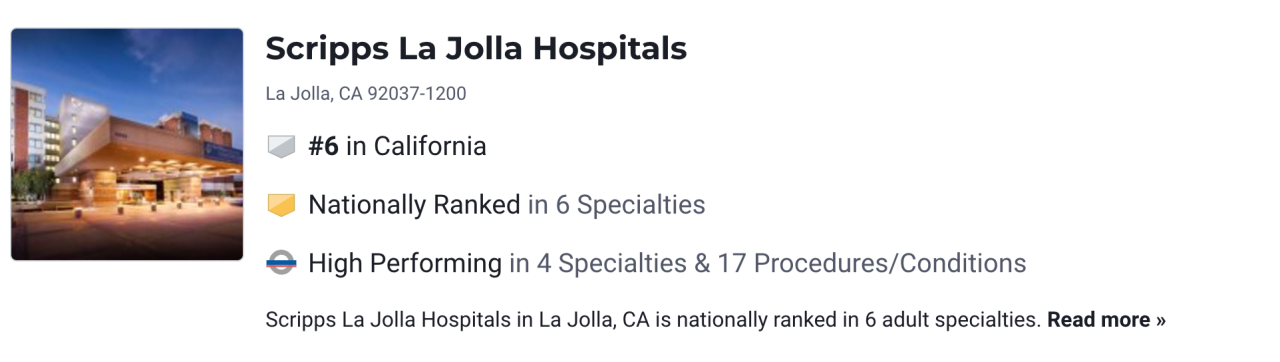The image size is (1280, 362).
Task: Click the Nationally Ranked label
Action: (414, 205)
